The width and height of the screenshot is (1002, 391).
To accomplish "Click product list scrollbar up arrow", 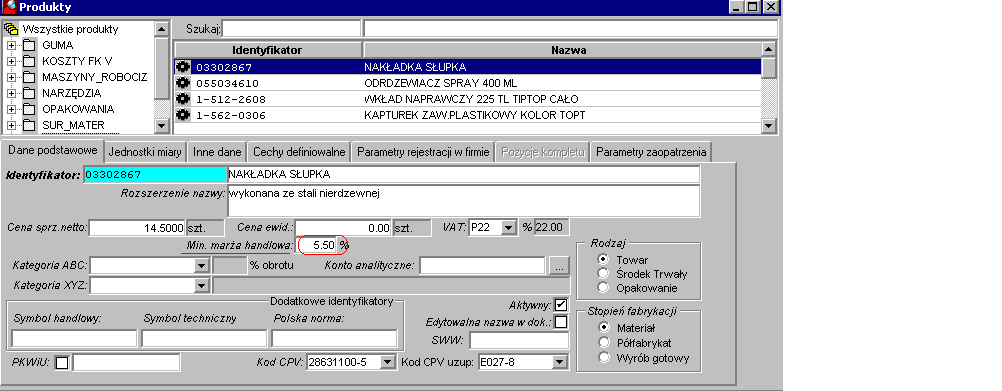I will pyautogui.click(x=769, y=49).
